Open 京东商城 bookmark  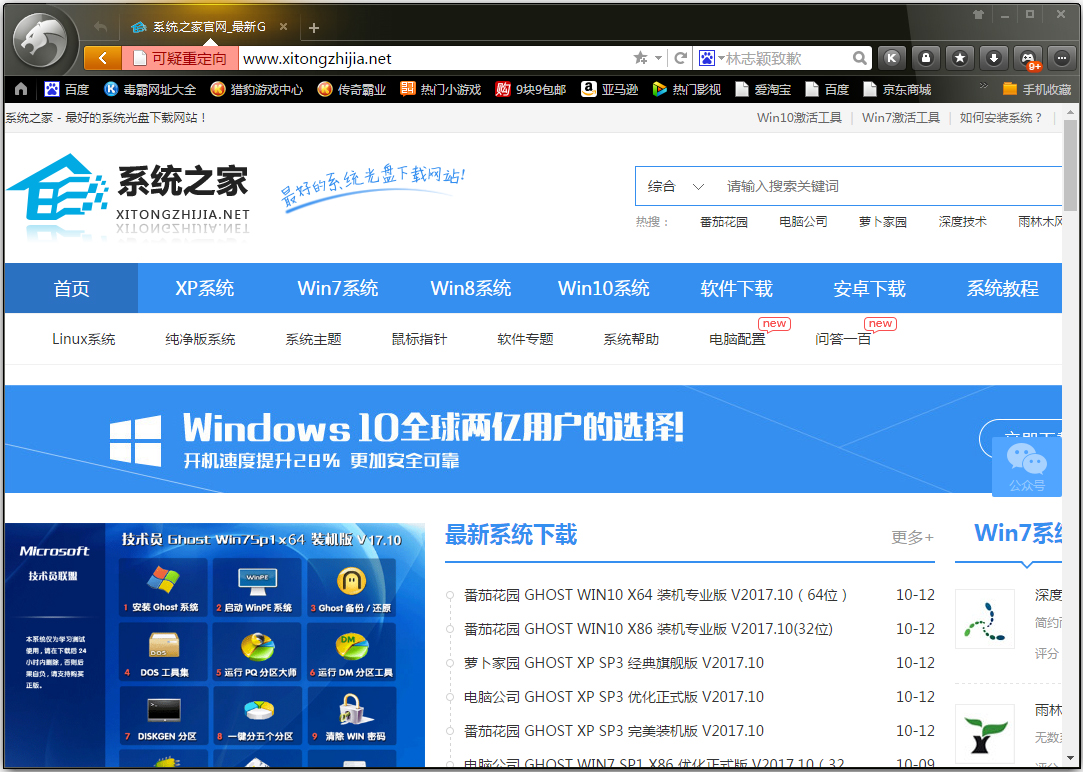pos(897,89)
